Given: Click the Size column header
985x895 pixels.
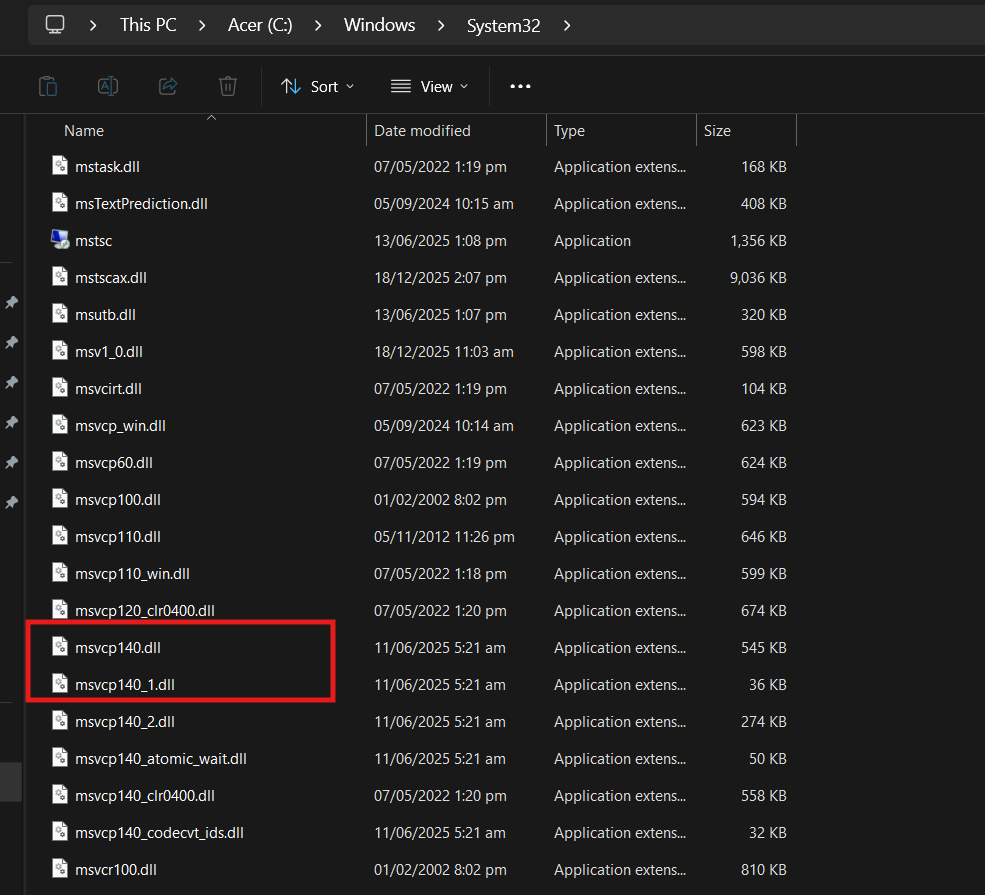Looking at the screenshot, I should click(717, 131).
